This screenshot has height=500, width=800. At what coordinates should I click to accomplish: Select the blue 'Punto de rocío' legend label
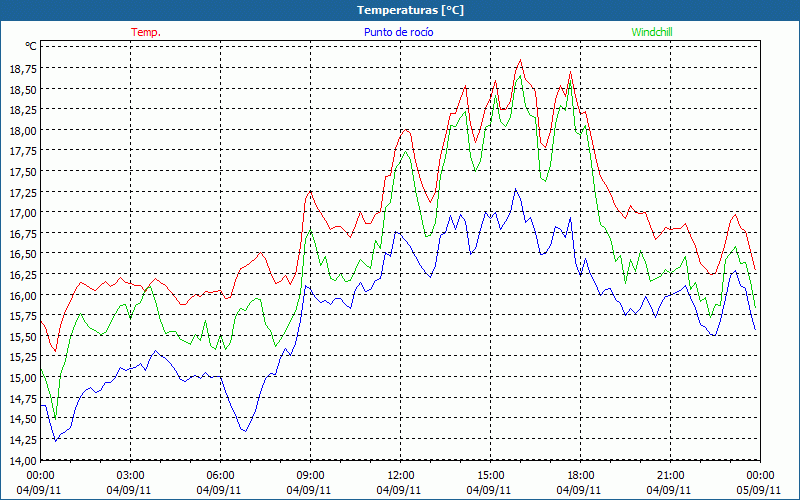[x=398, y=32]
